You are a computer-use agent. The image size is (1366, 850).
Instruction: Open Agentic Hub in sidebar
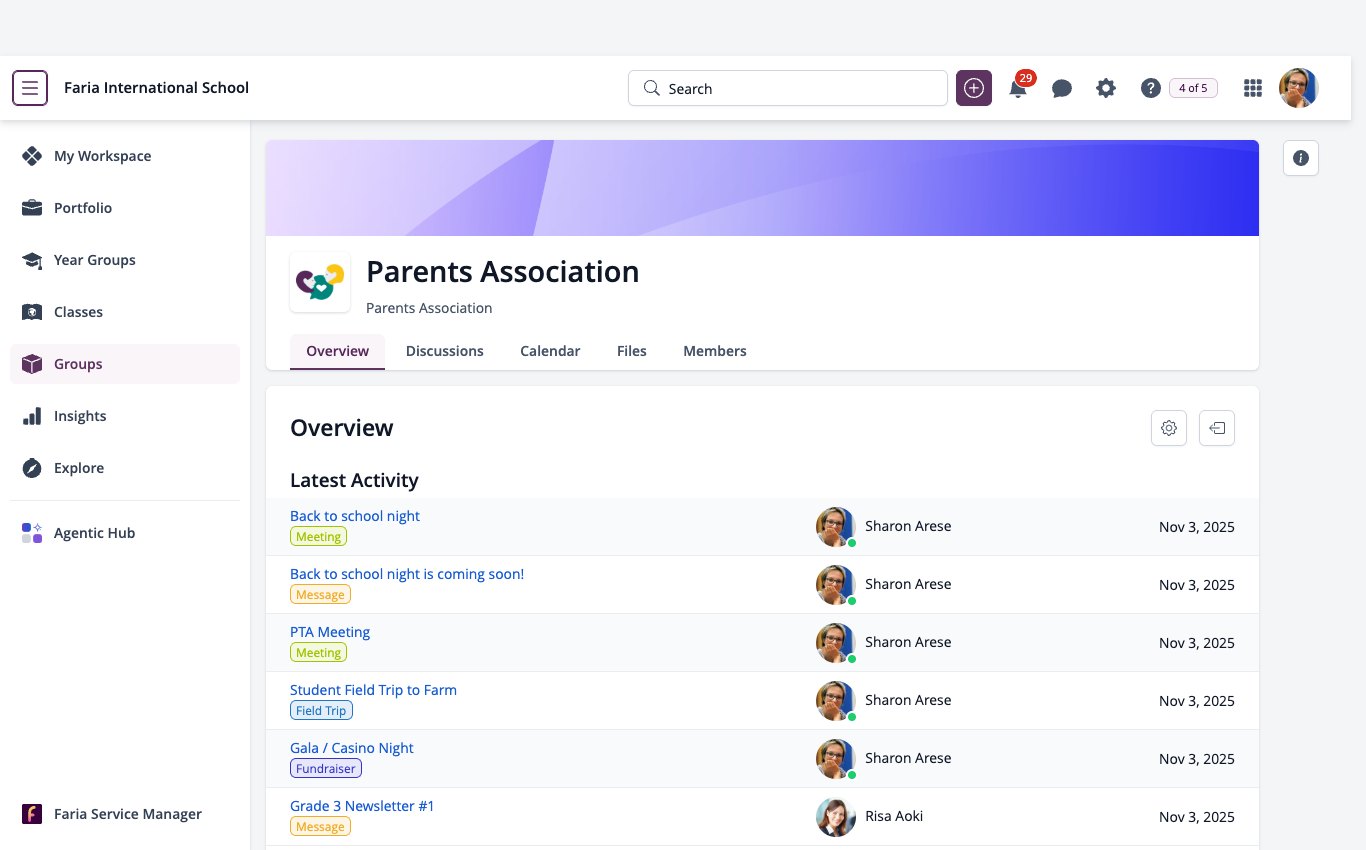tap(125, 533)
